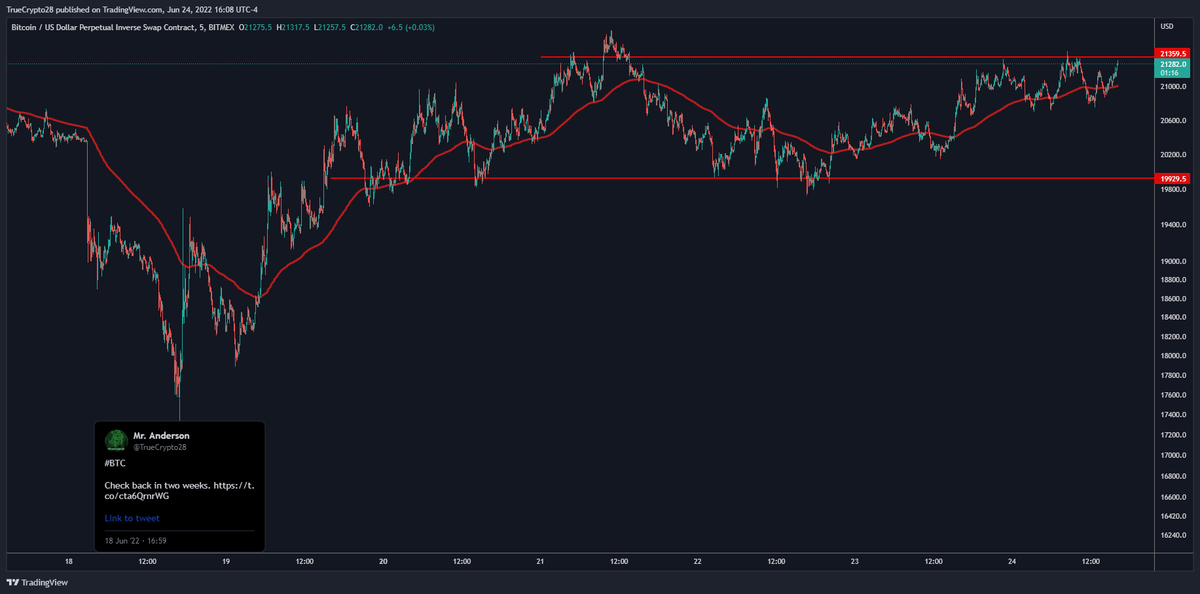Viewport: 1200px width, 594px height.
Task: Click the '20' date label on the time axis
Action: 383,561
